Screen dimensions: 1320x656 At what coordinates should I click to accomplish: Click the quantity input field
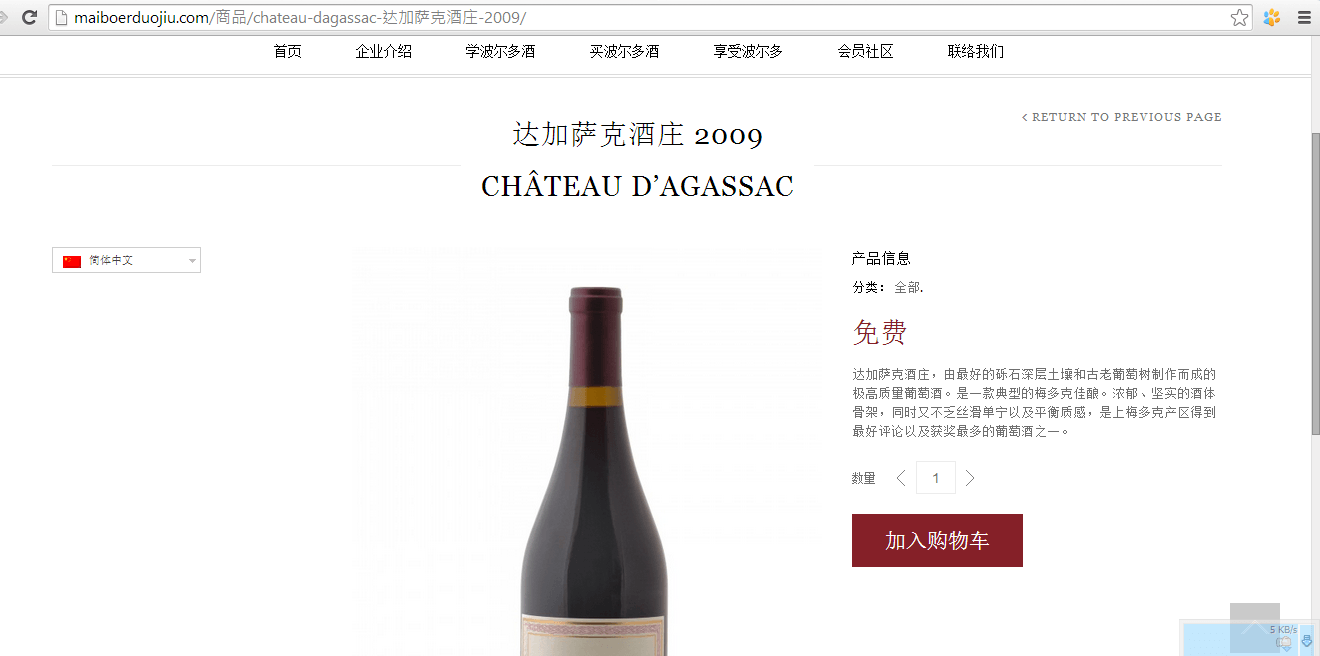(936, 478)
